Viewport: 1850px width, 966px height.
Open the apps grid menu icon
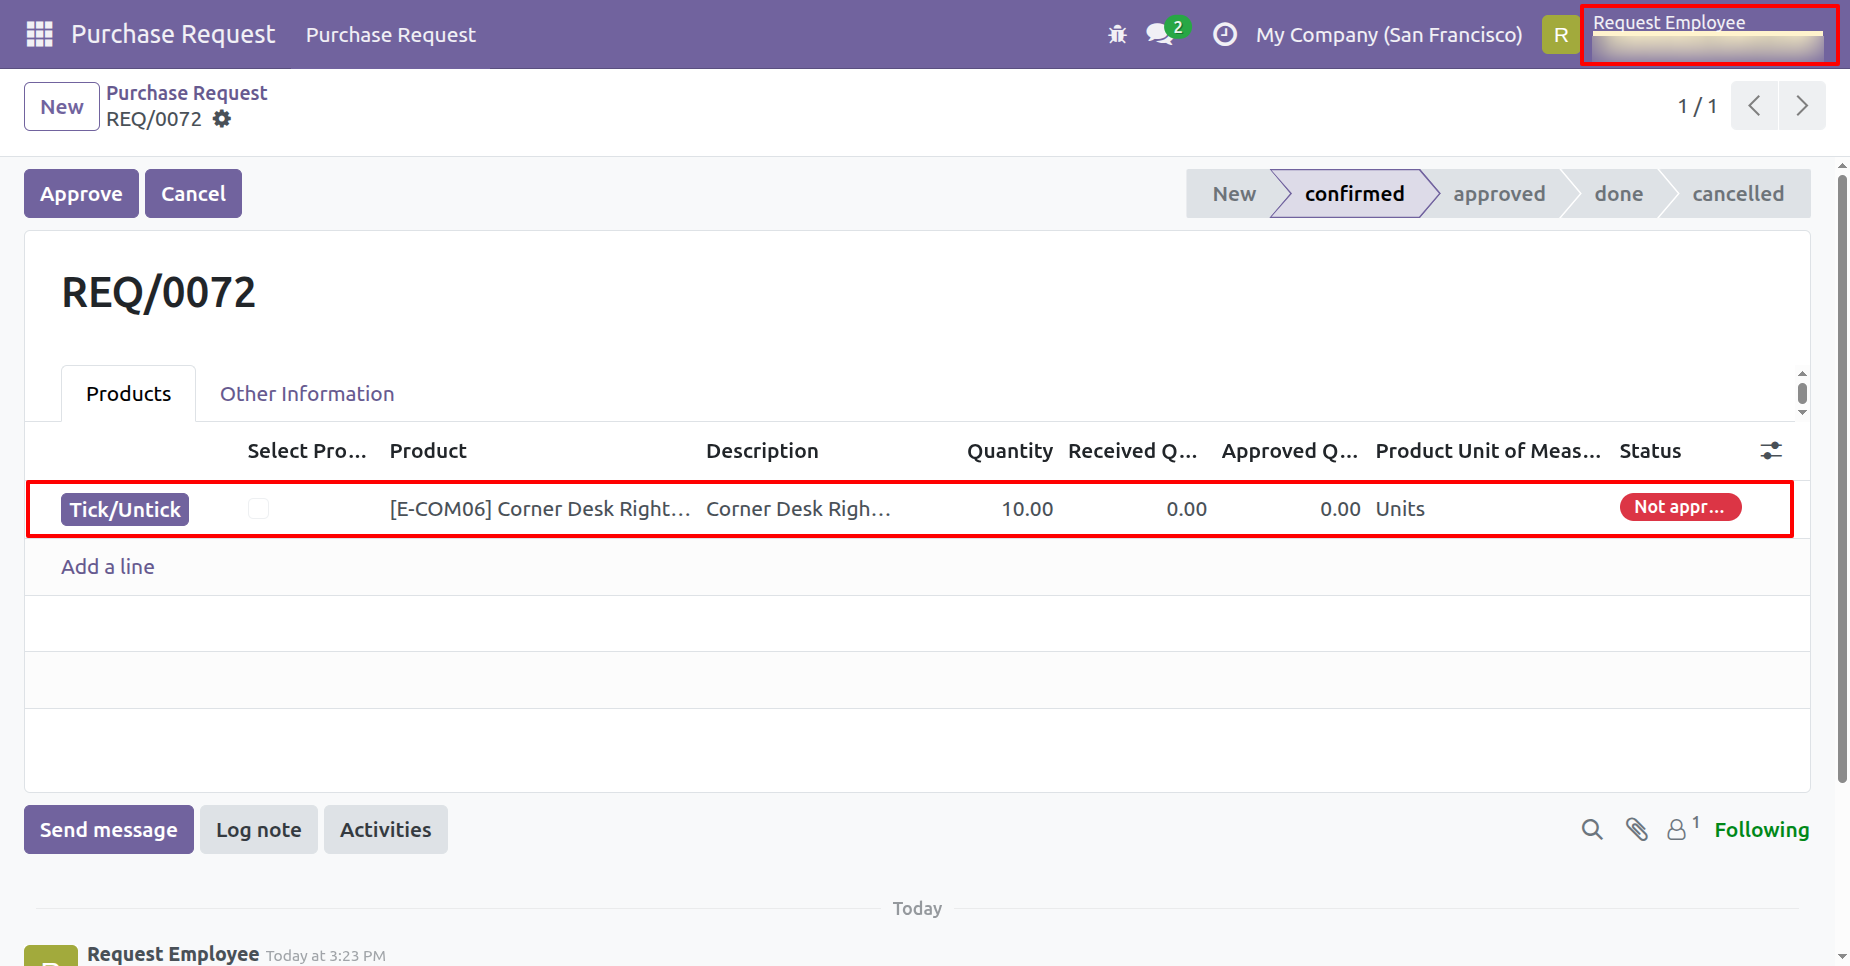tap(39, 34)
